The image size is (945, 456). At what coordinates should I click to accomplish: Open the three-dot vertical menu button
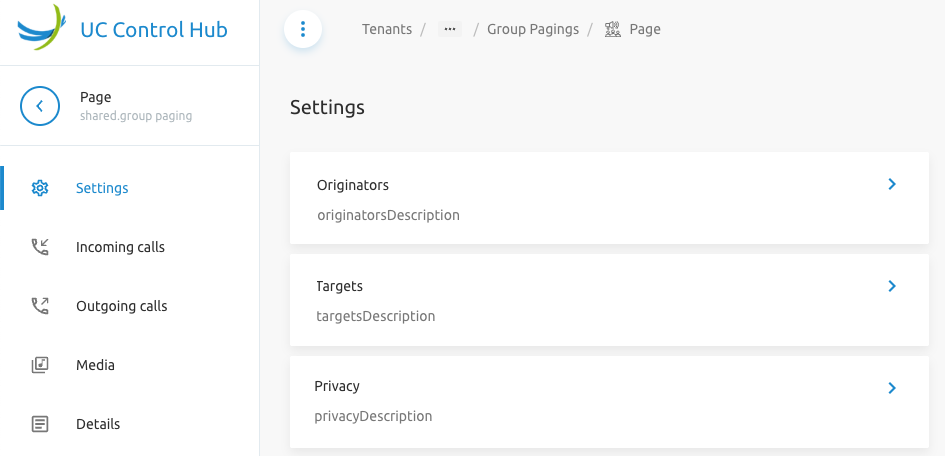point(303,29)
